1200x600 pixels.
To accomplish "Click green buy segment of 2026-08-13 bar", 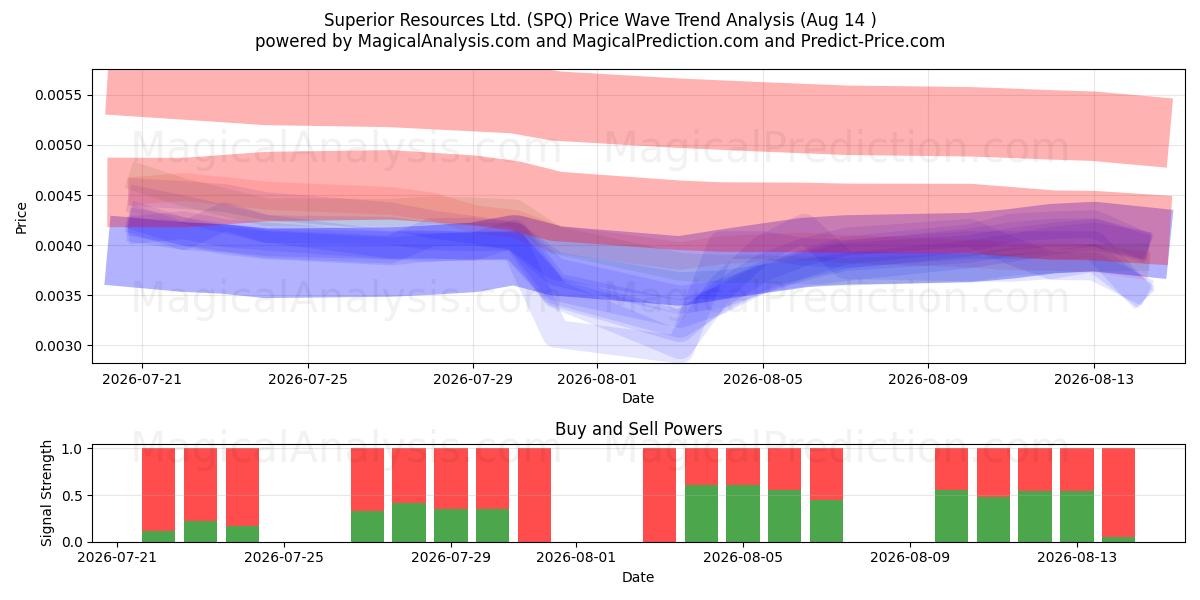I will coord(1077,517).
